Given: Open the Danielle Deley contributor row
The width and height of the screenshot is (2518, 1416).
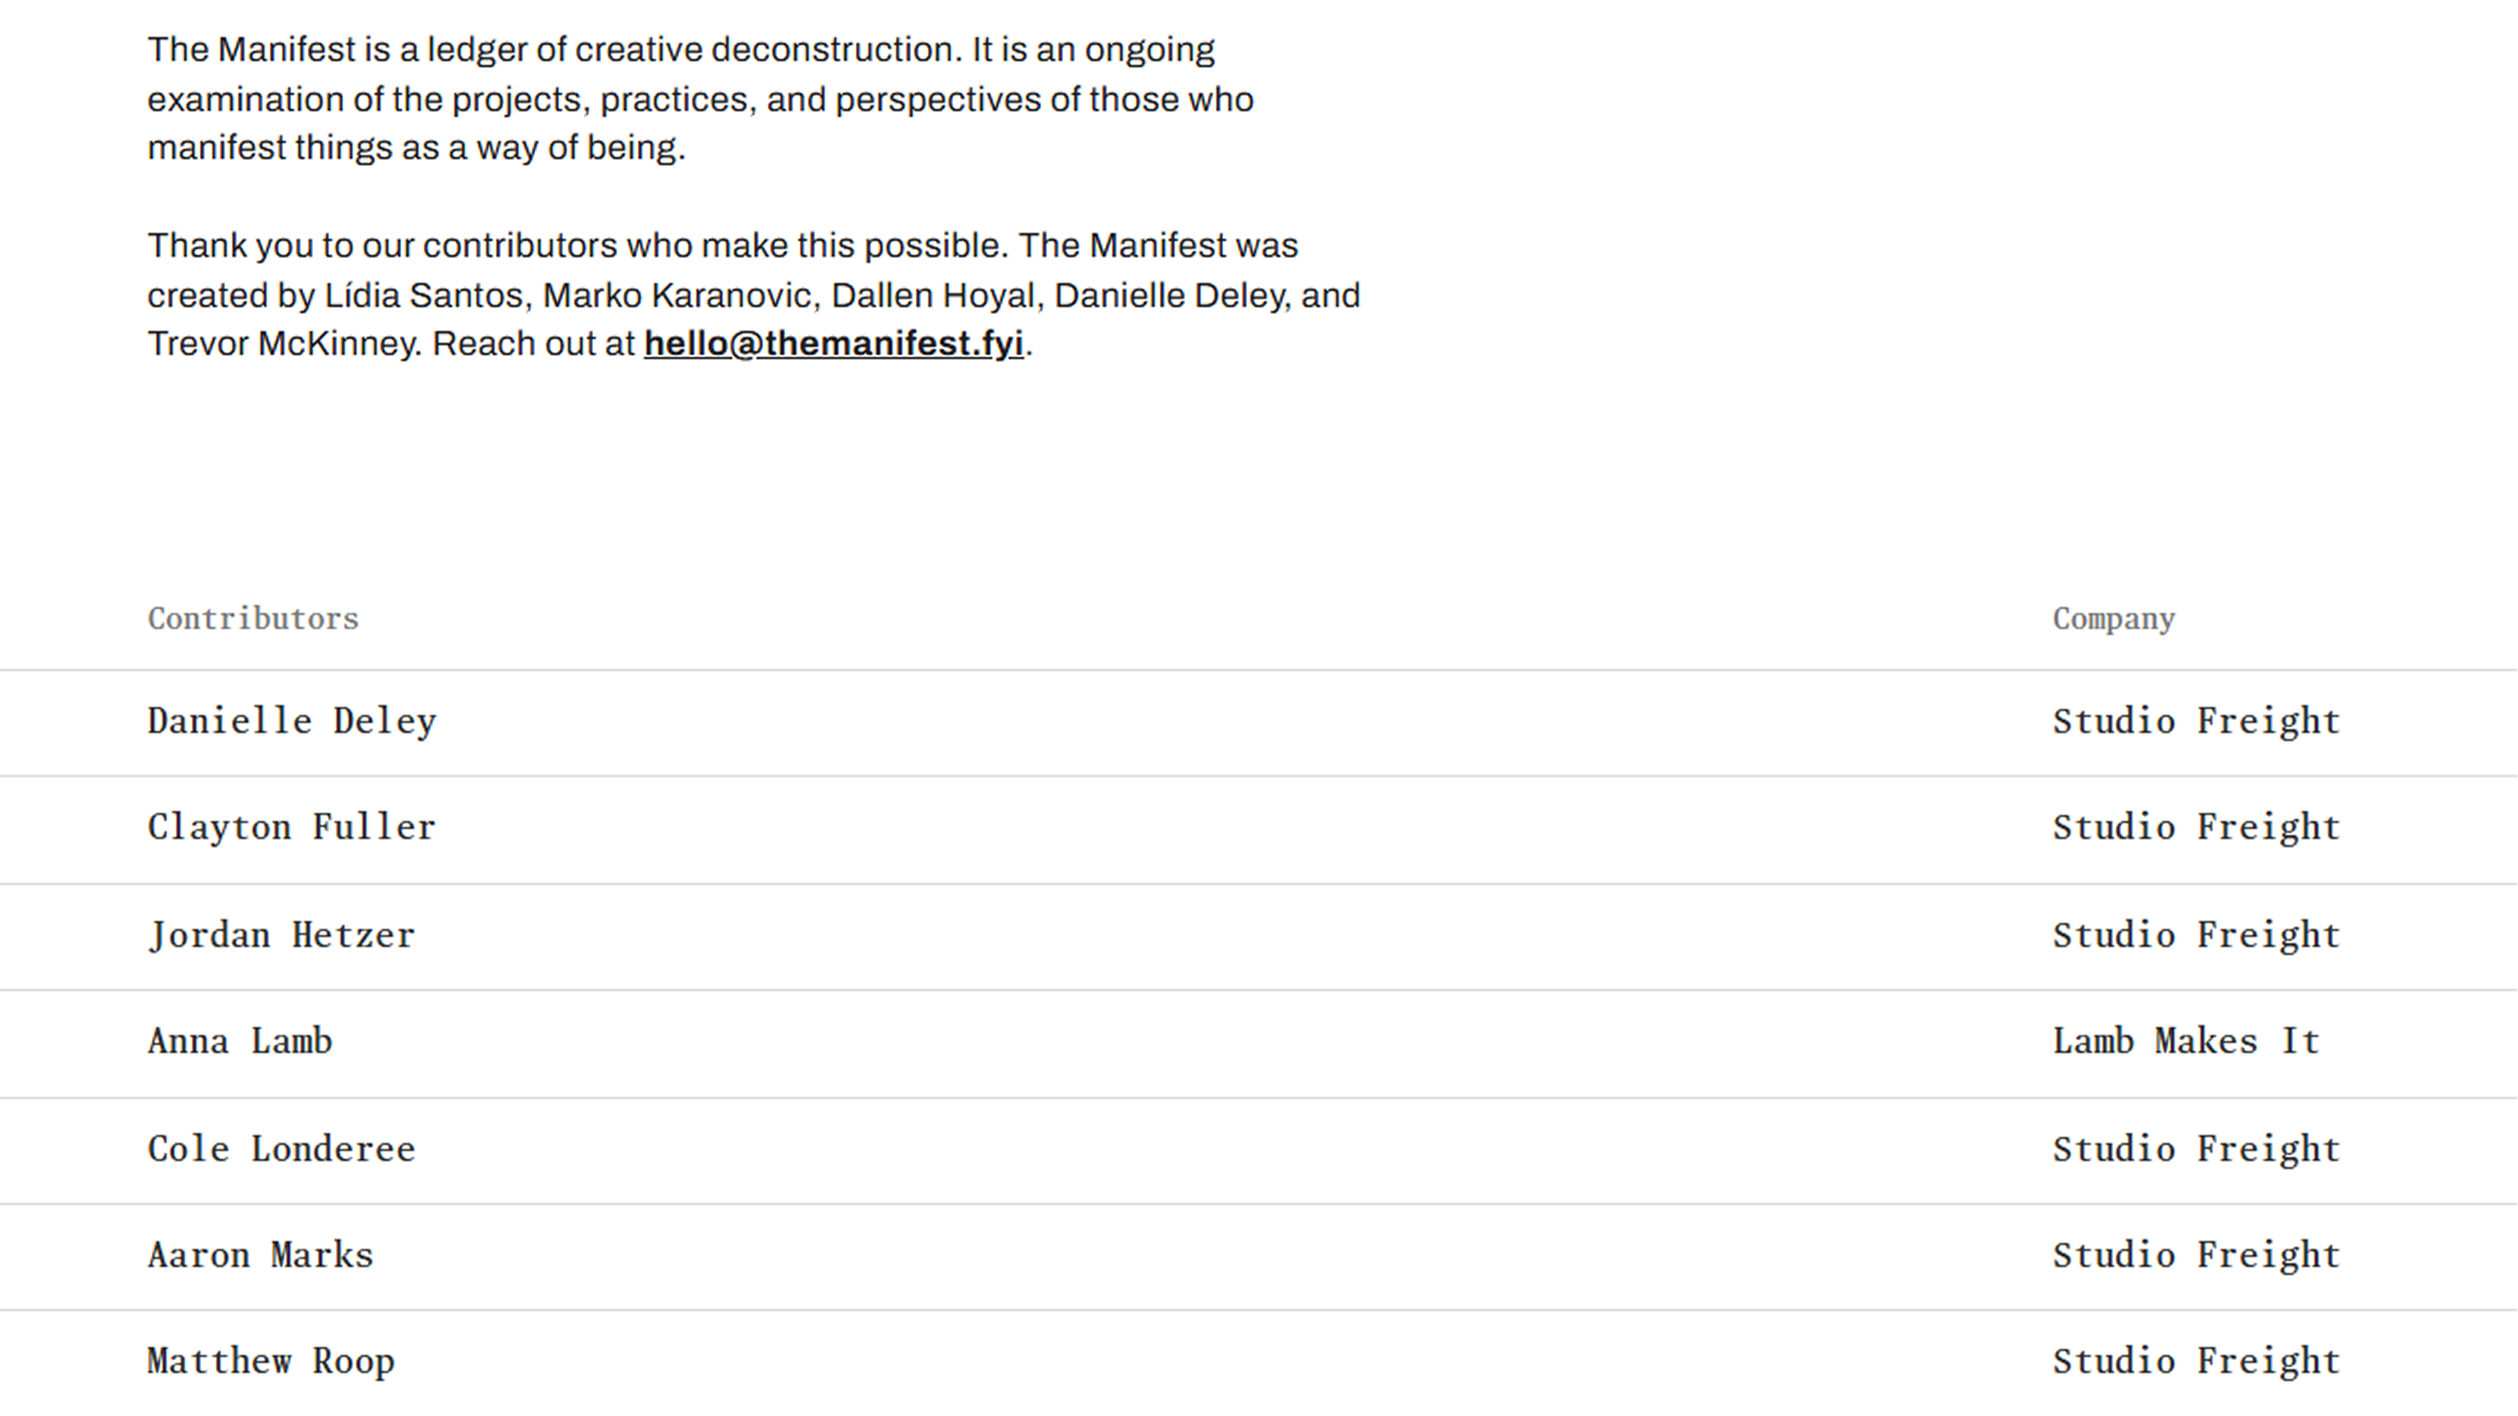Looking at the screenshot, I should click(292, 722).
